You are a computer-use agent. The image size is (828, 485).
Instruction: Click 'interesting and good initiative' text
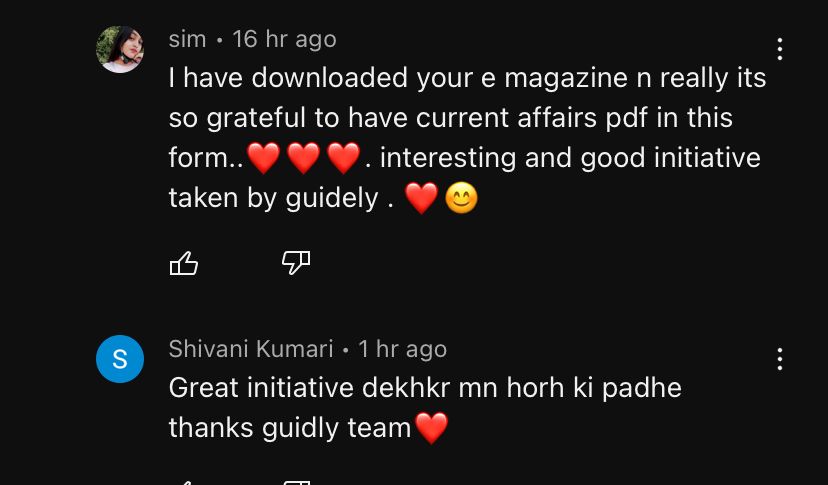(570, 158)
